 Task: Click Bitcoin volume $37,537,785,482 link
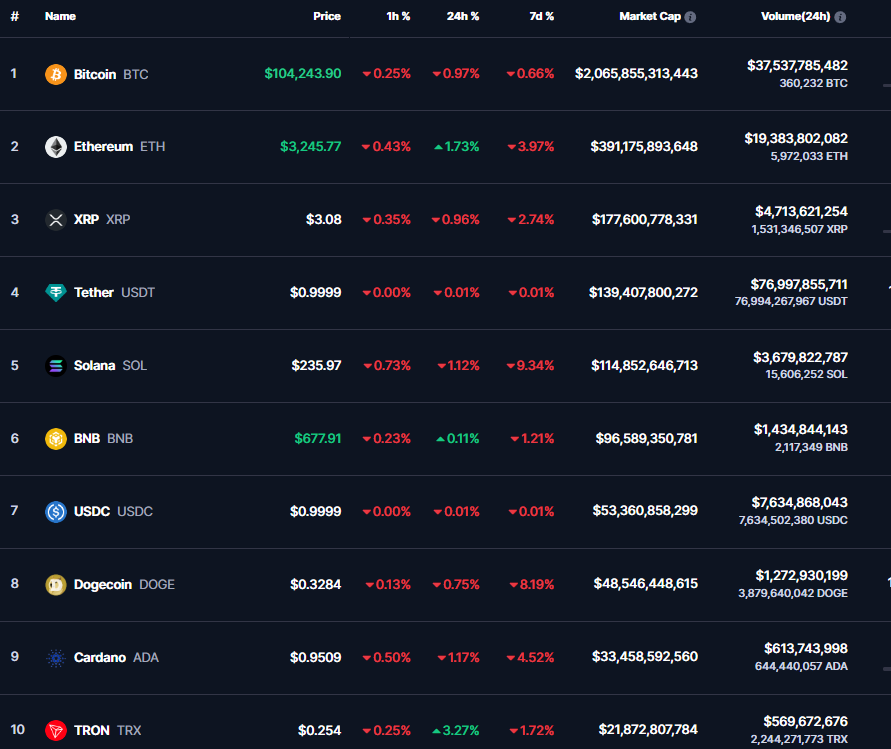point(797,66)
